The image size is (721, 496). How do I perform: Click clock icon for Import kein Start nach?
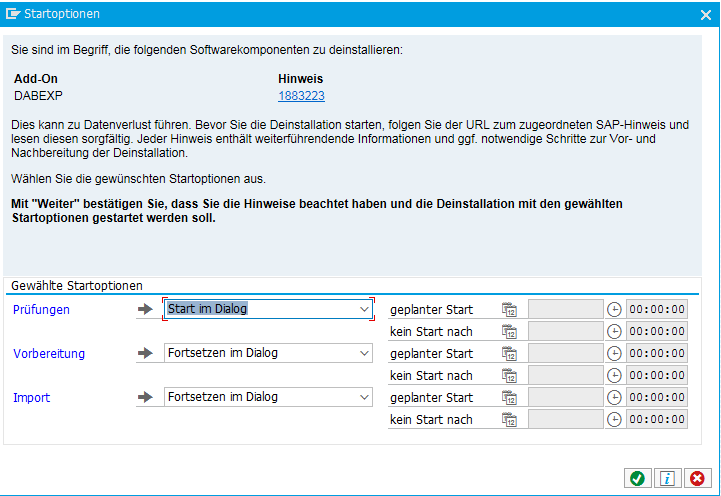coord(614,420)
